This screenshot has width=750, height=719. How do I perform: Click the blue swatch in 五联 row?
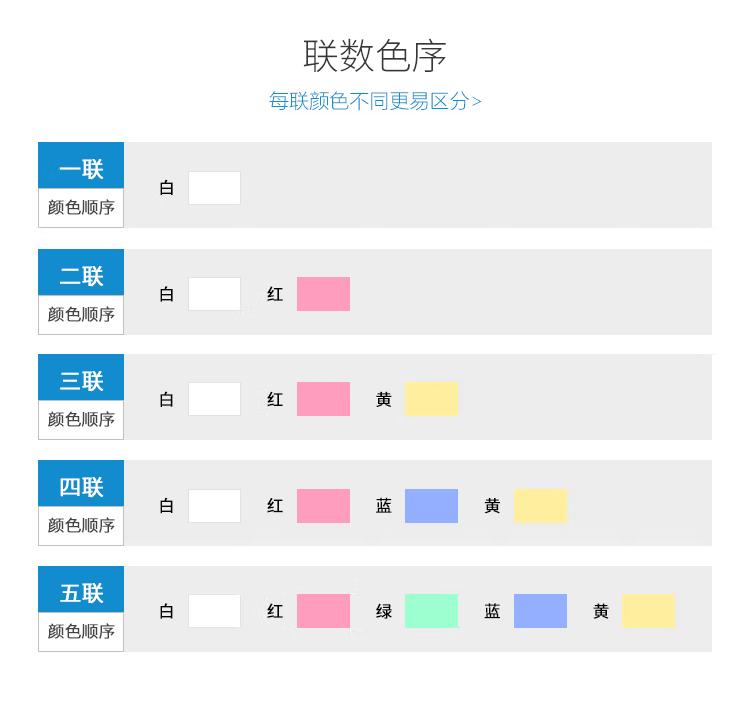tap(540, 611)
